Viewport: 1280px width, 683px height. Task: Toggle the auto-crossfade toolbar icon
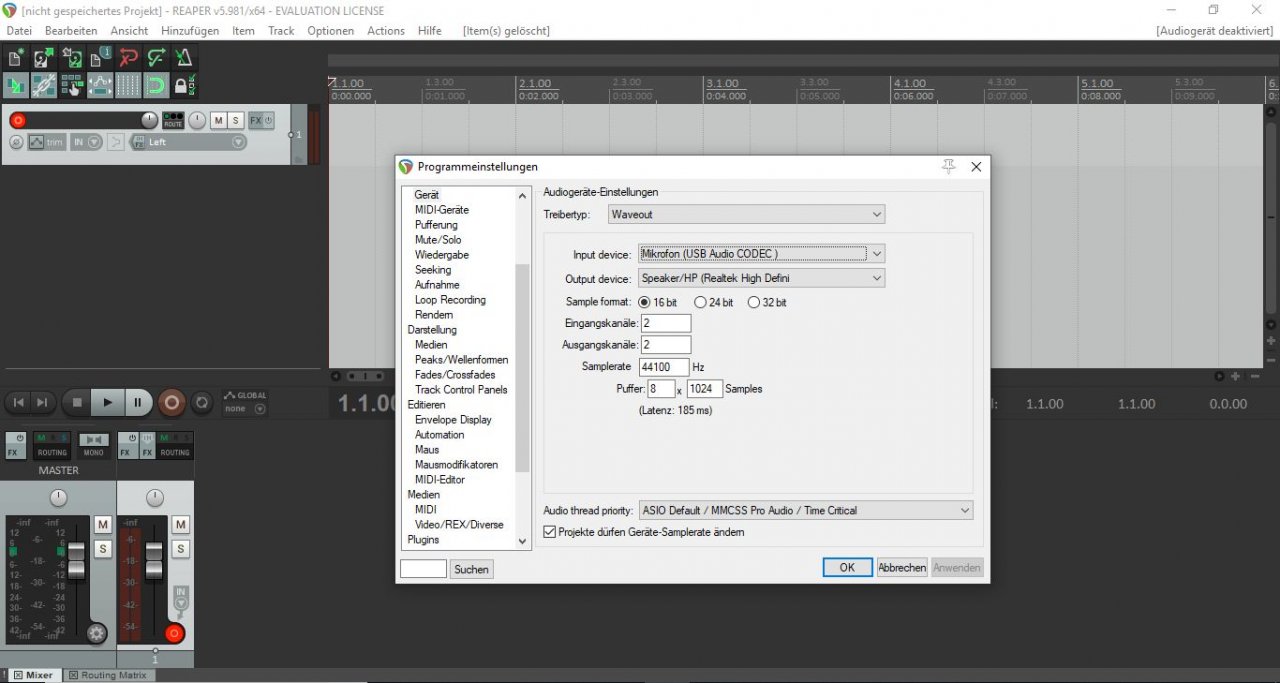point(16,85)
